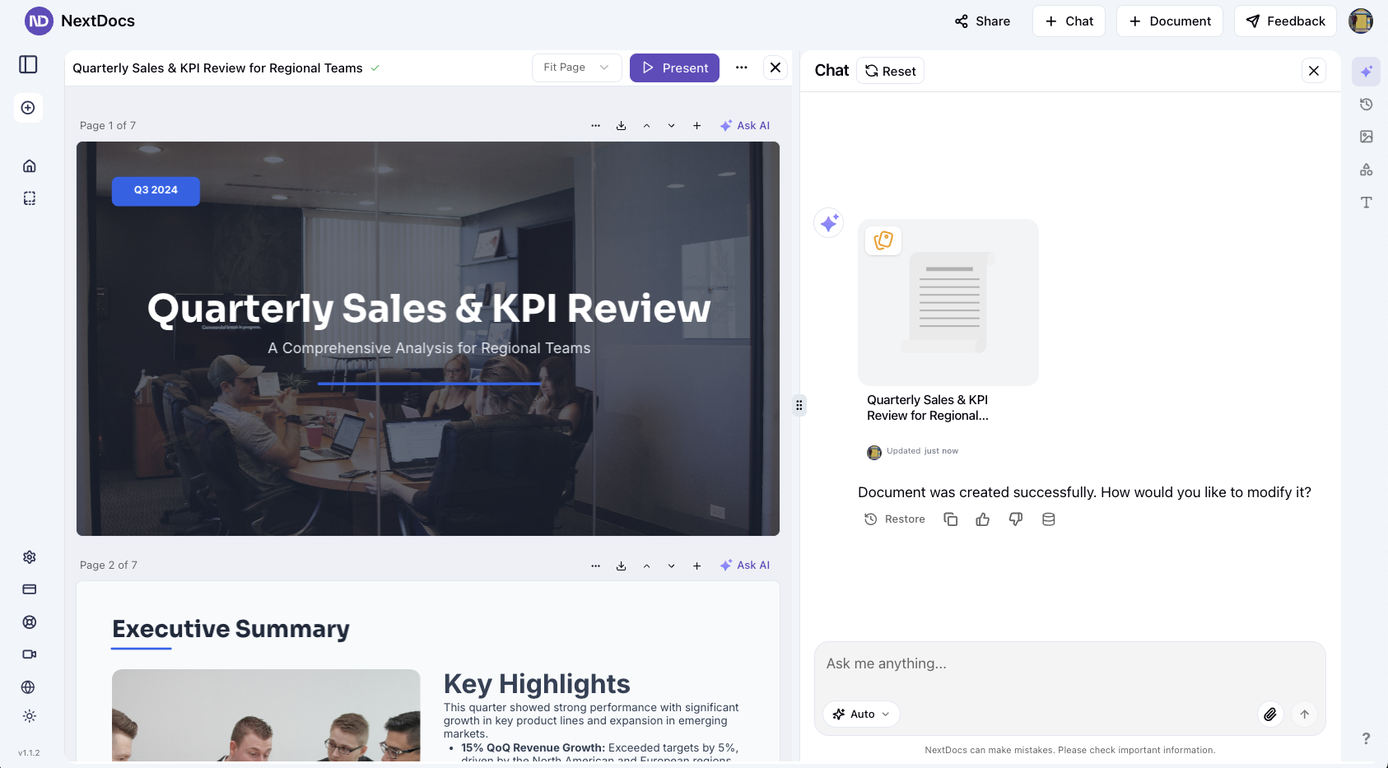Click the Present button
Screen dimensions: 1388x768
(674, 67)
